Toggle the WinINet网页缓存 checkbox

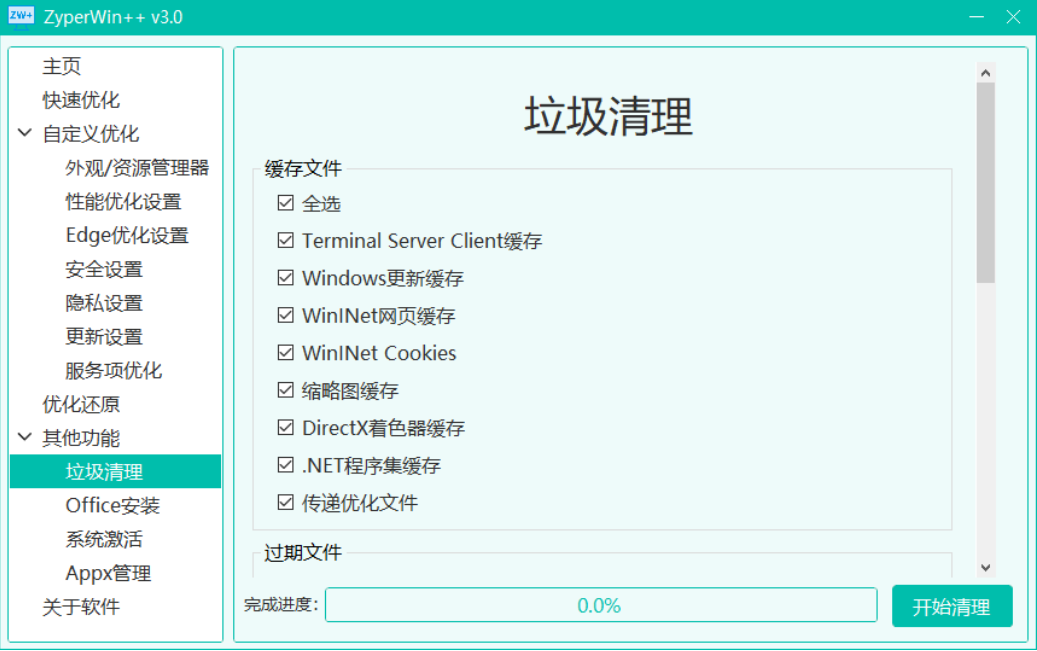[286, 315]
